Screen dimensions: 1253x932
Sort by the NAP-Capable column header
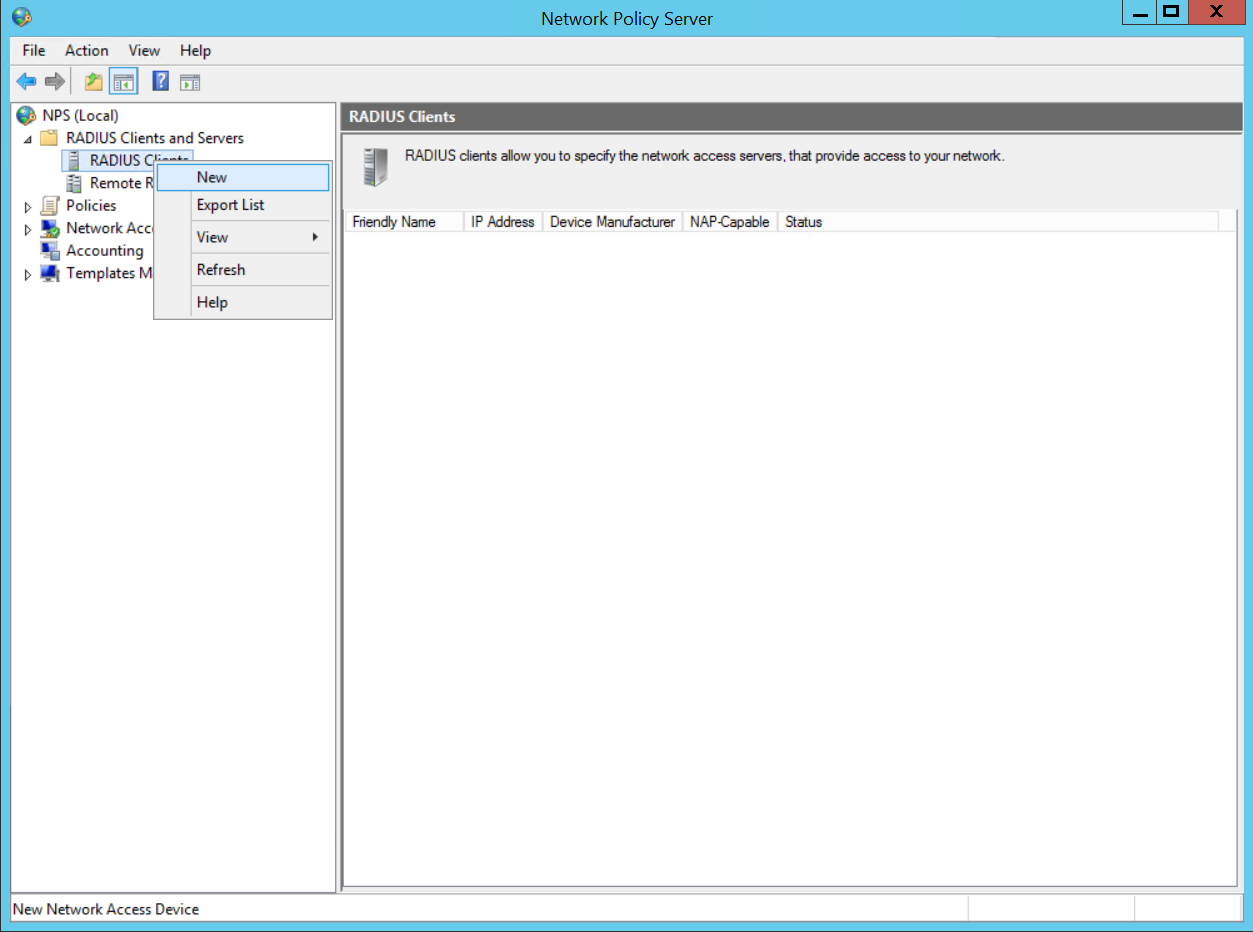730,222
